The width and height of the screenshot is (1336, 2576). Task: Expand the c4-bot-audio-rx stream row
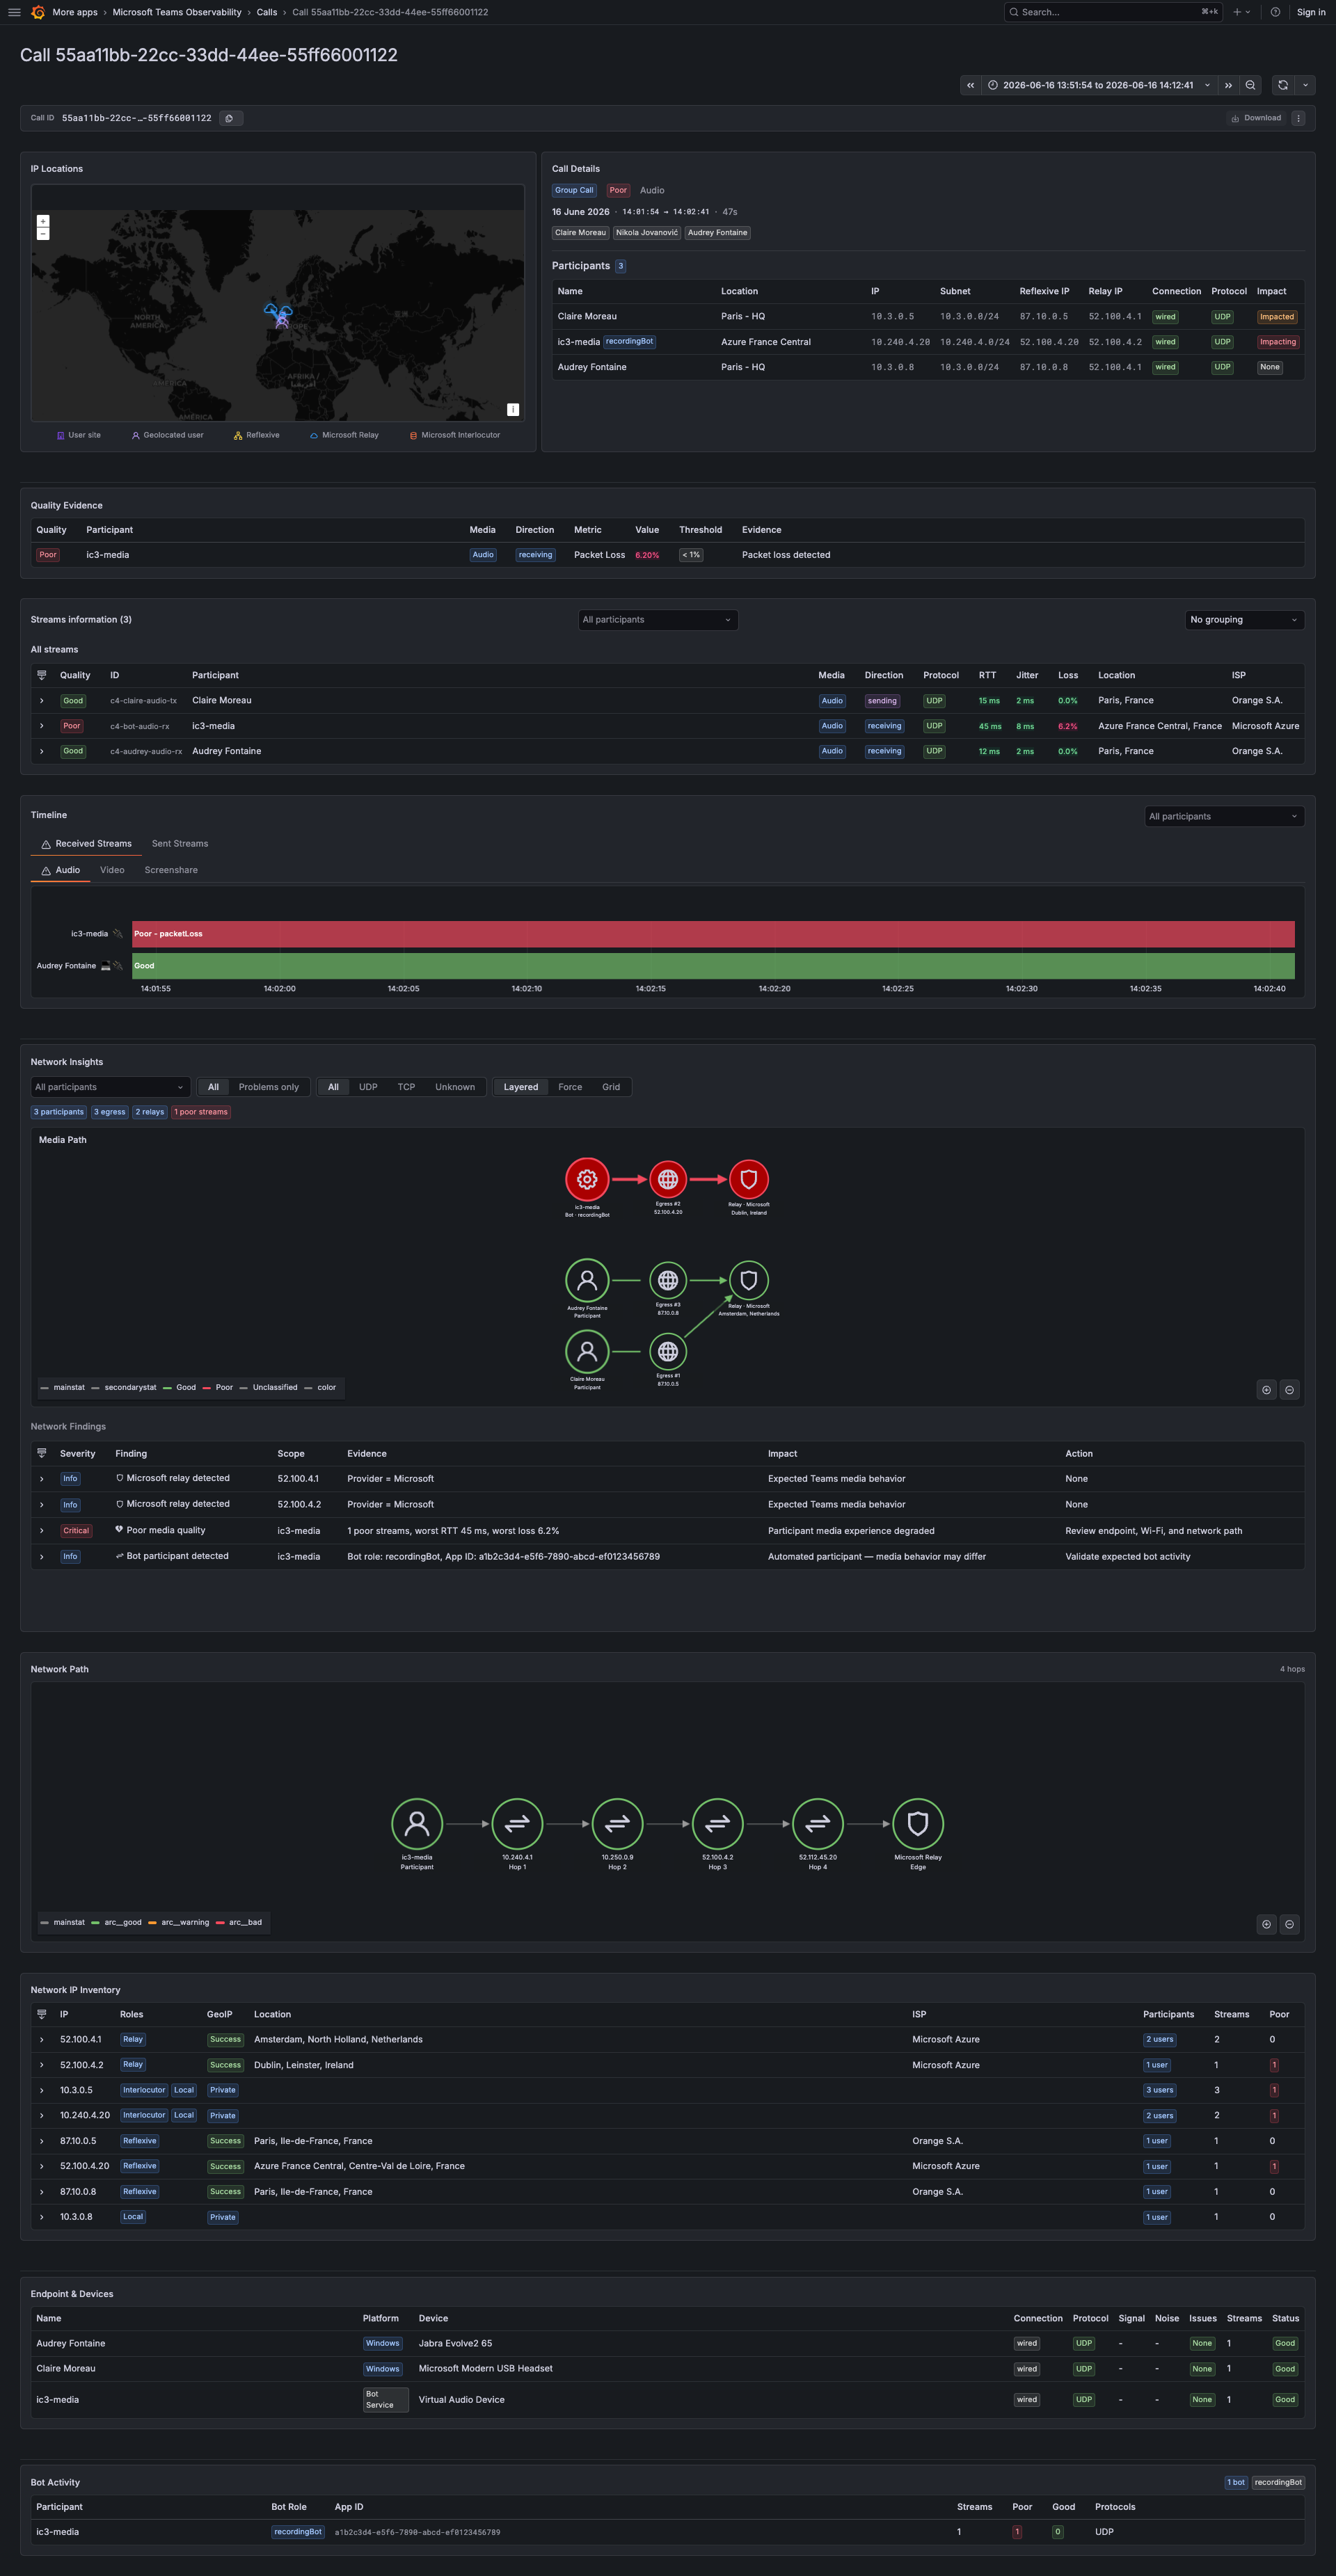click(x=42, y=726)
